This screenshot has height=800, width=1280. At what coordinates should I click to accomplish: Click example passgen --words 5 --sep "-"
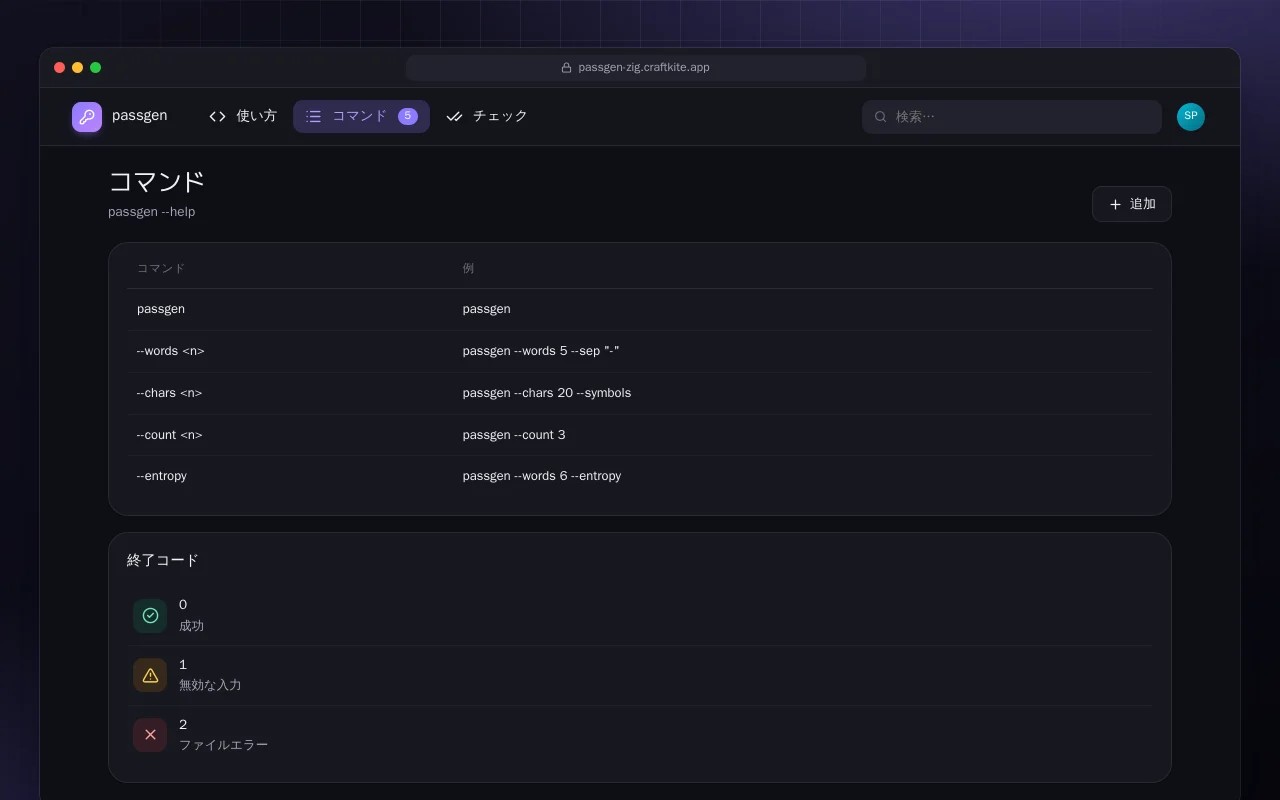(541, 351)
